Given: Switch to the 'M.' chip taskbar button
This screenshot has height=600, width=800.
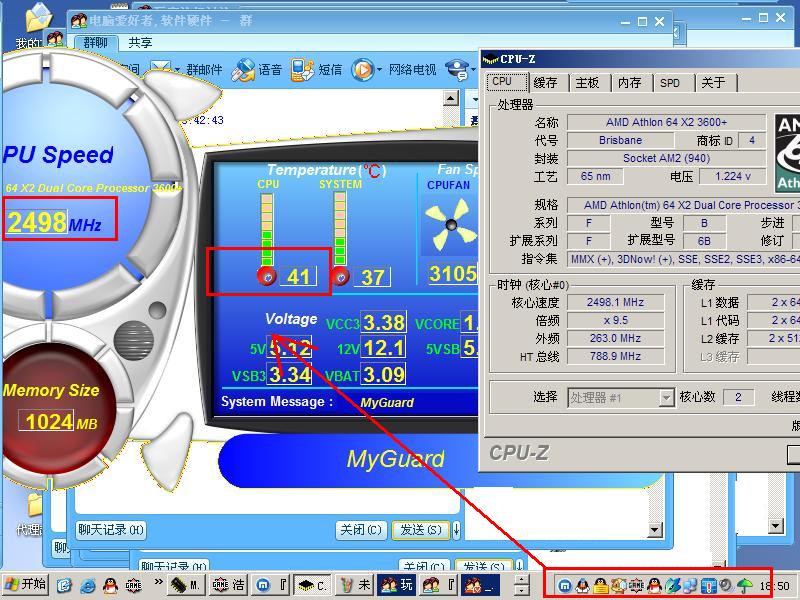Looking at the screenshot, I should [185, 585].
